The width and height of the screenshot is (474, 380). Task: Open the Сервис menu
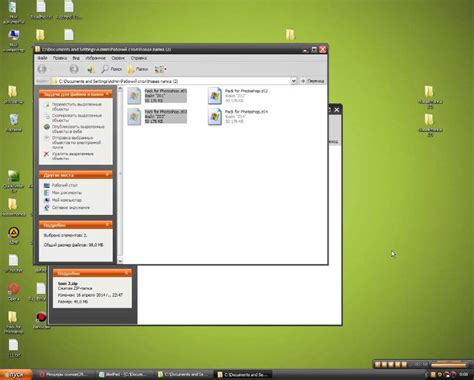point(118,58)
